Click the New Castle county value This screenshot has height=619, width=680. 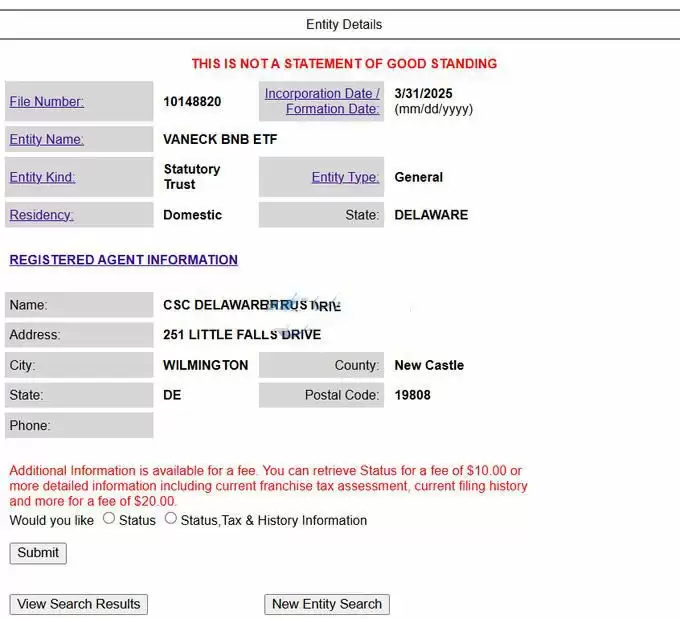[429, 365]
